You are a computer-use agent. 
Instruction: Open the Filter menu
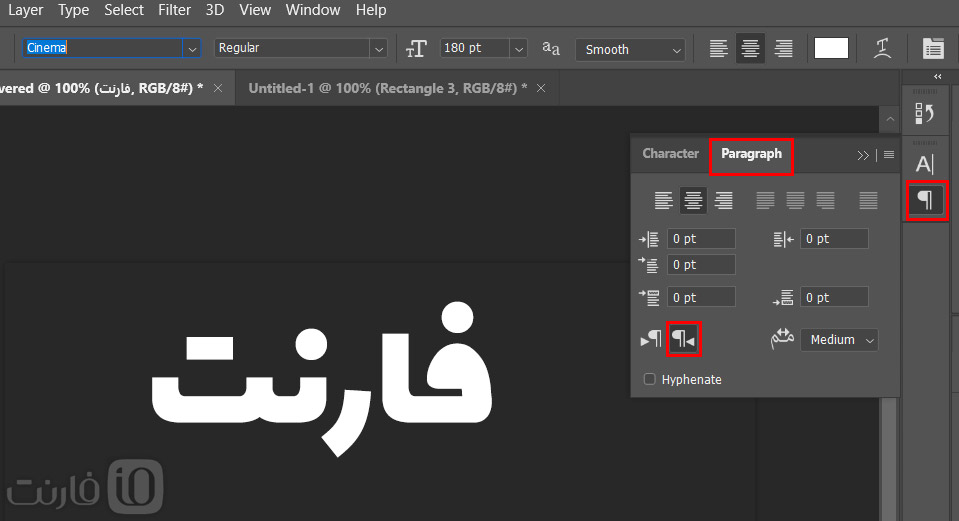[174, 10]
